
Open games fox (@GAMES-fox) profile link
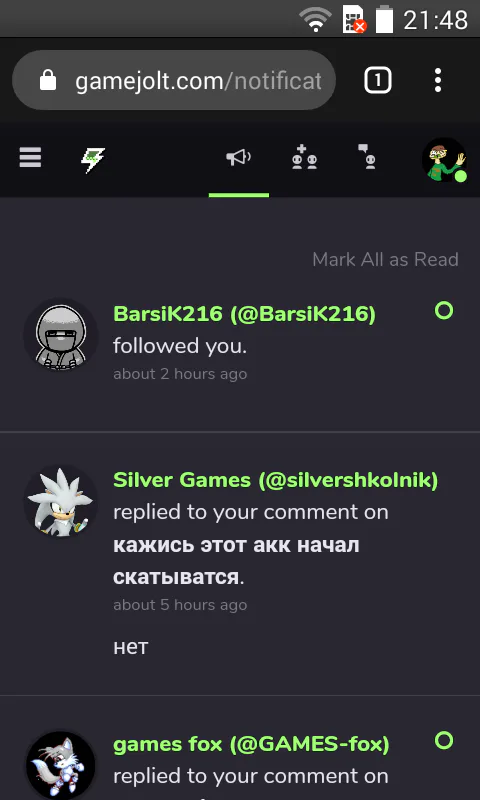click(251, 744)
